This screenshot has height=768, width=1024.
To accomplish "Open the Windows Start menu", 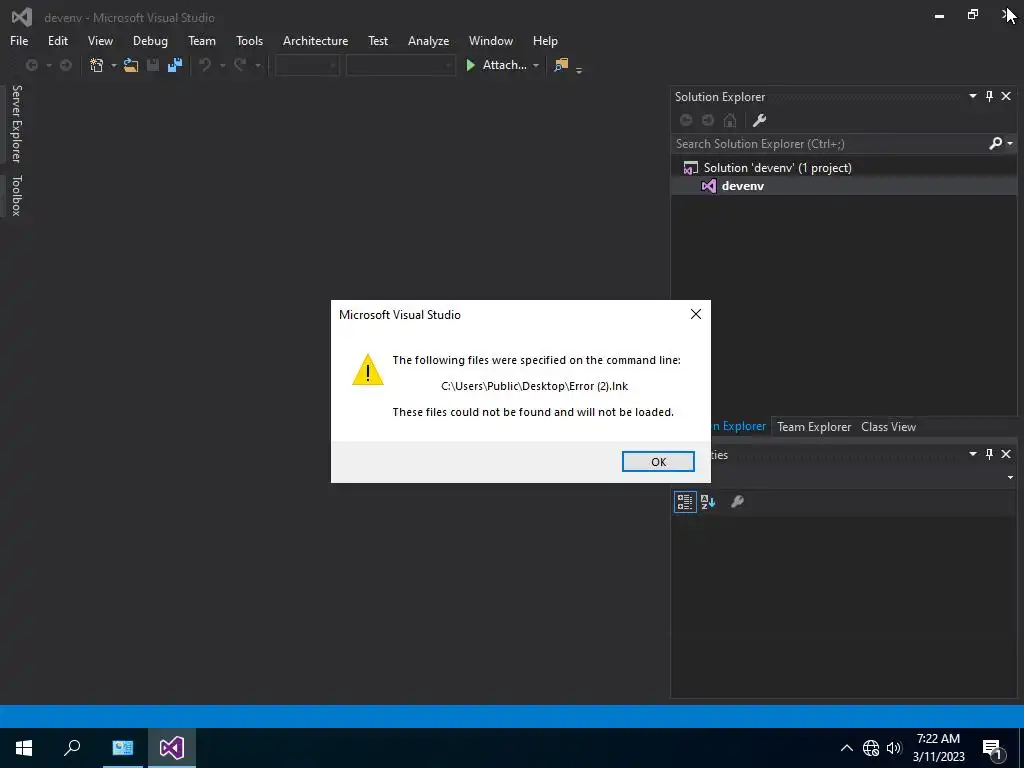I will 24,748.
